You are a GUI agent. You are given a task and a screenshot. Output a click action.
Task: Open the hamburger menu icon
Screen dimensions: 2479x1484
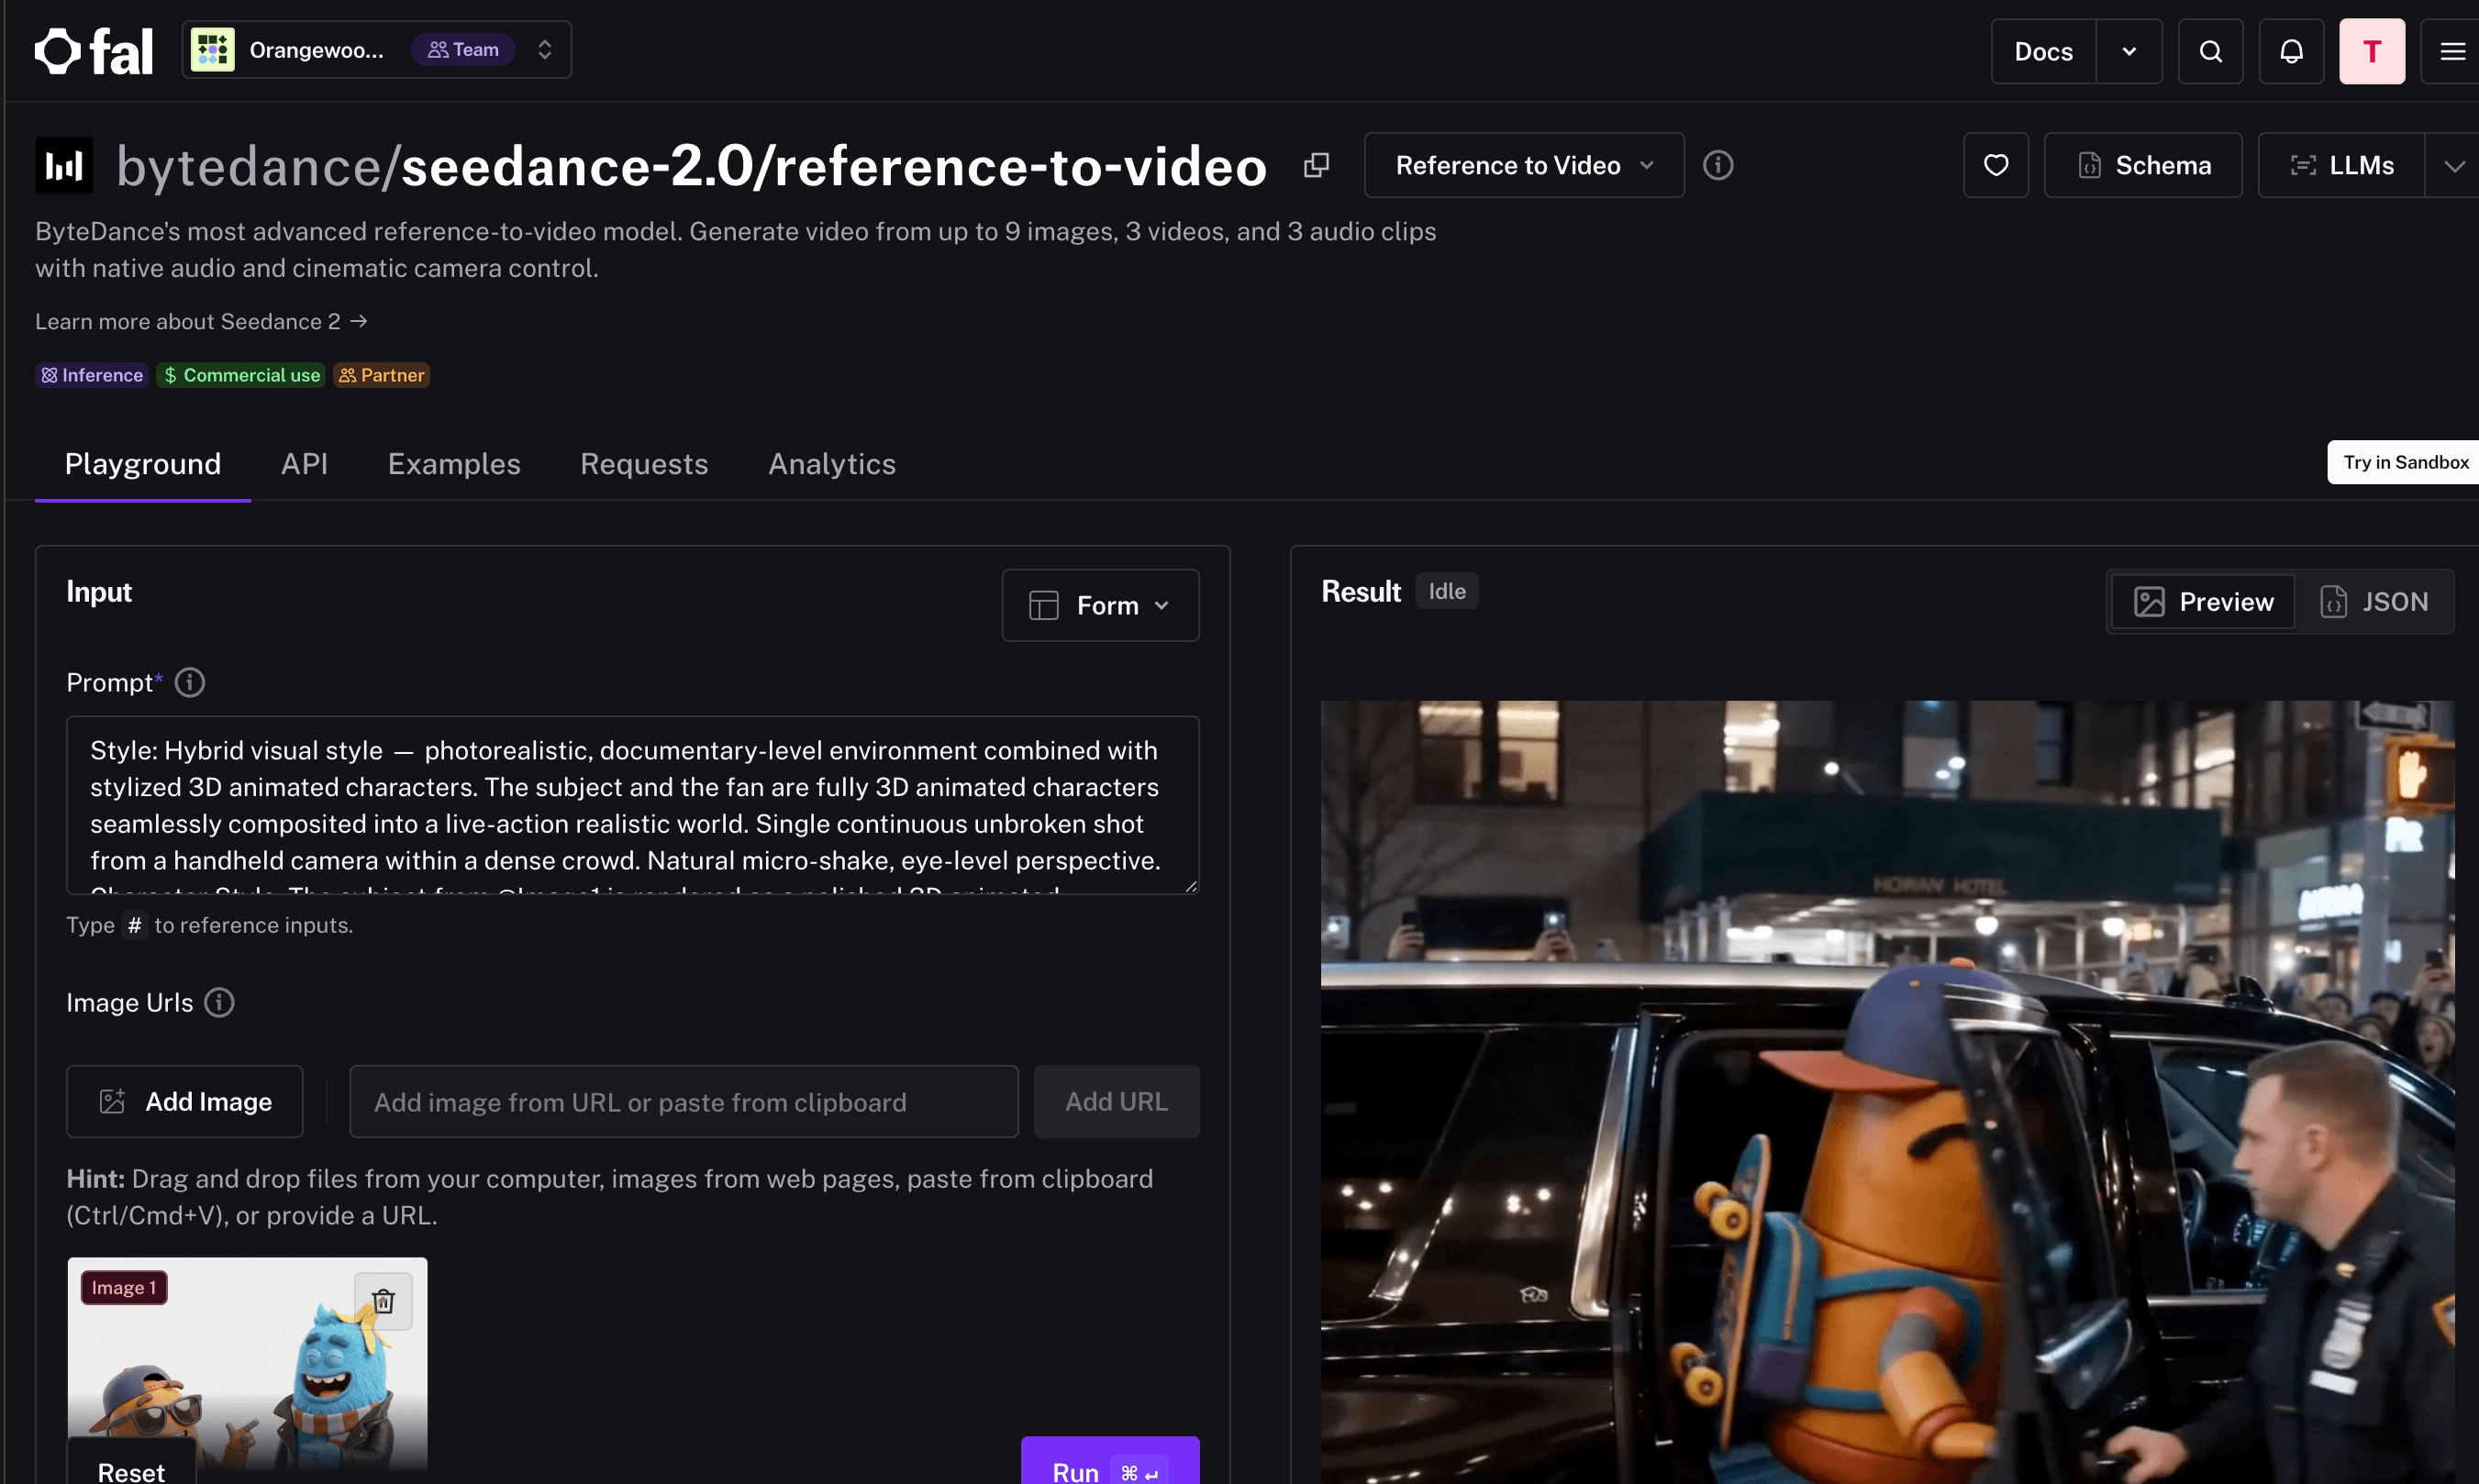(x=2451, y=51)
